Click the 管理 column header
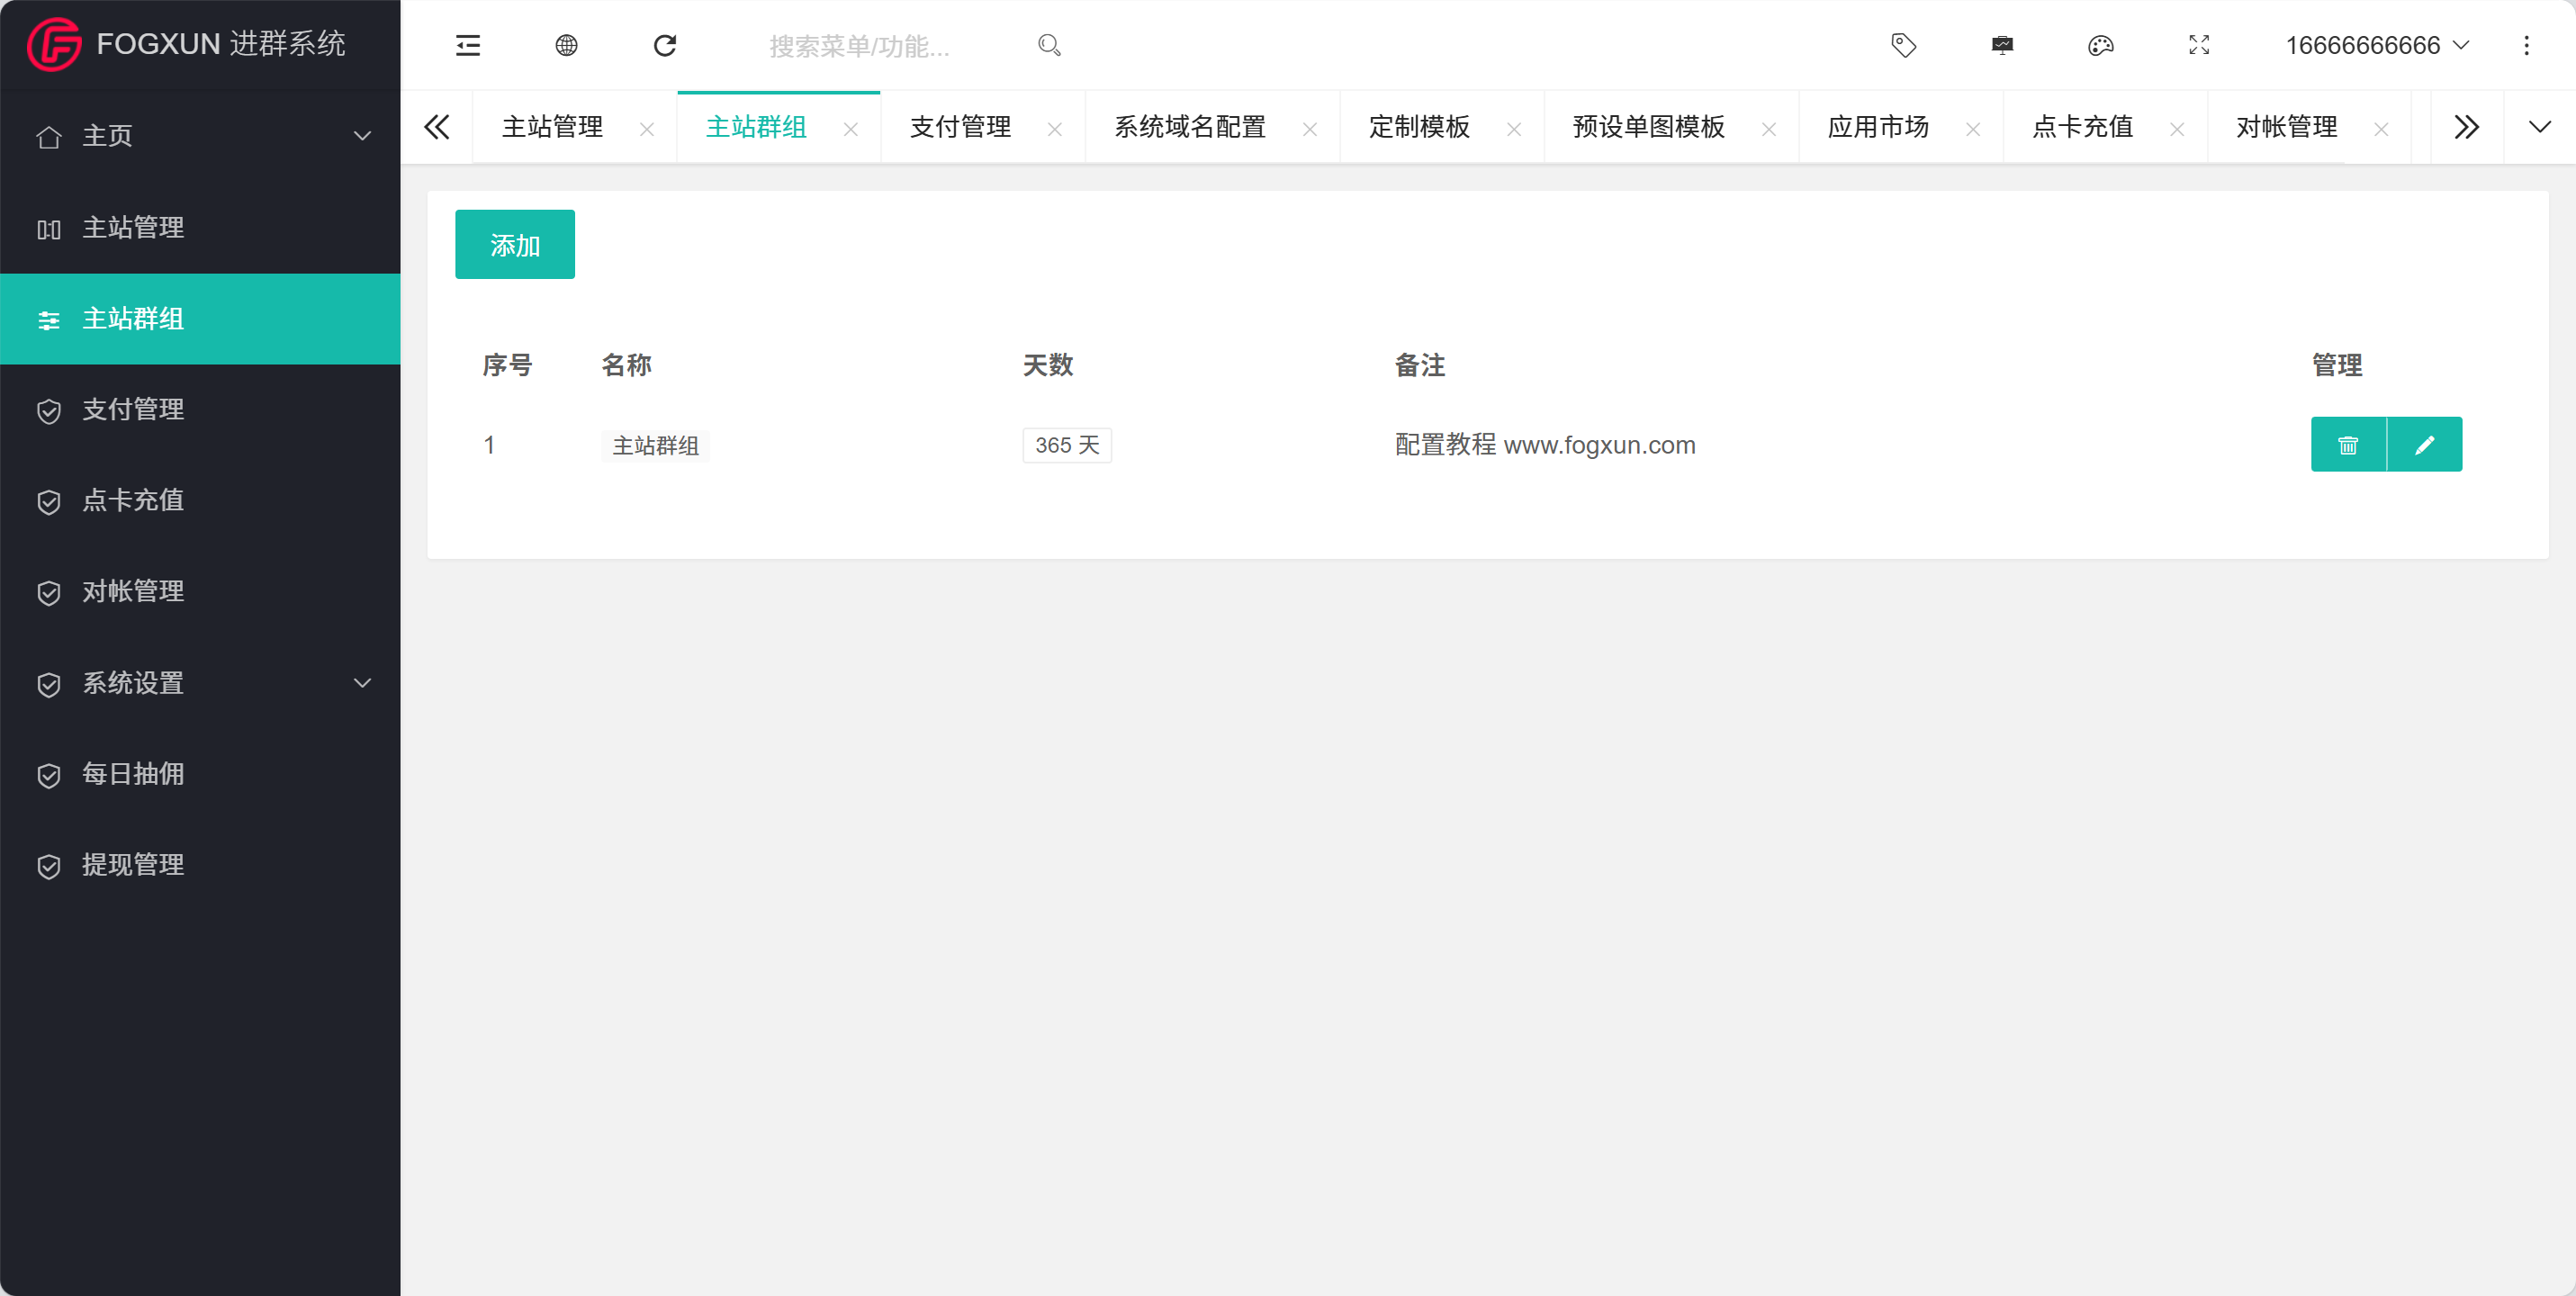 pyautogui.click(x=2337, y=365)
